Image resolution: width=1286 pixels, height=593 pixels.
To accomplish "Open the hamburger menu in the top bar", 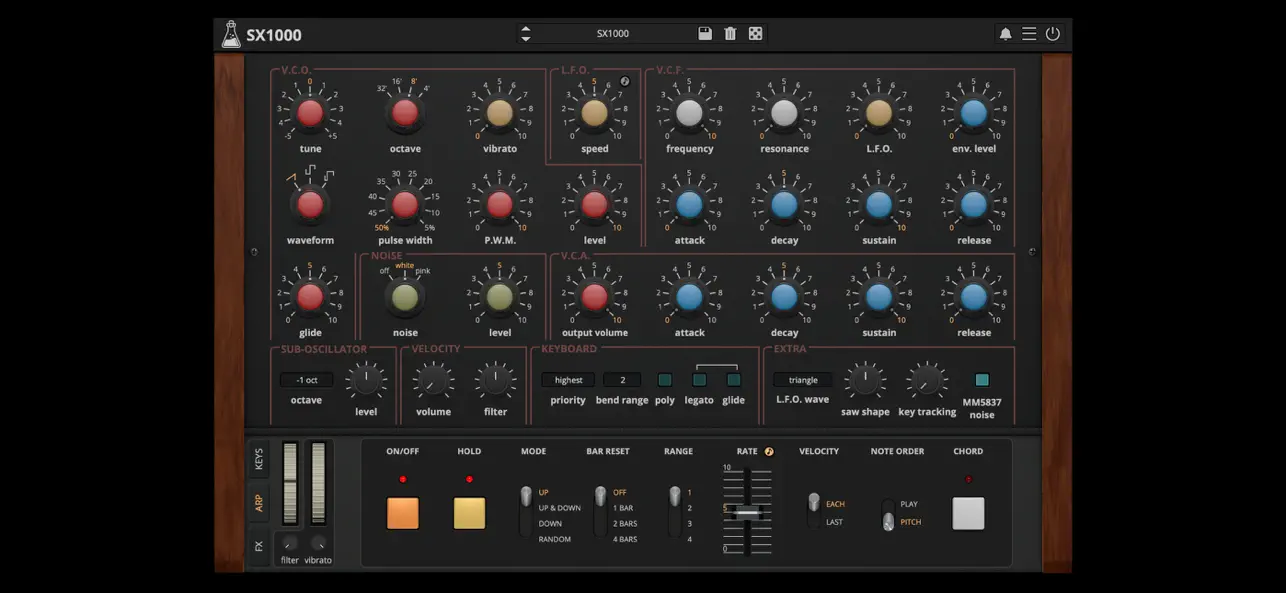I will (1029, 32).
